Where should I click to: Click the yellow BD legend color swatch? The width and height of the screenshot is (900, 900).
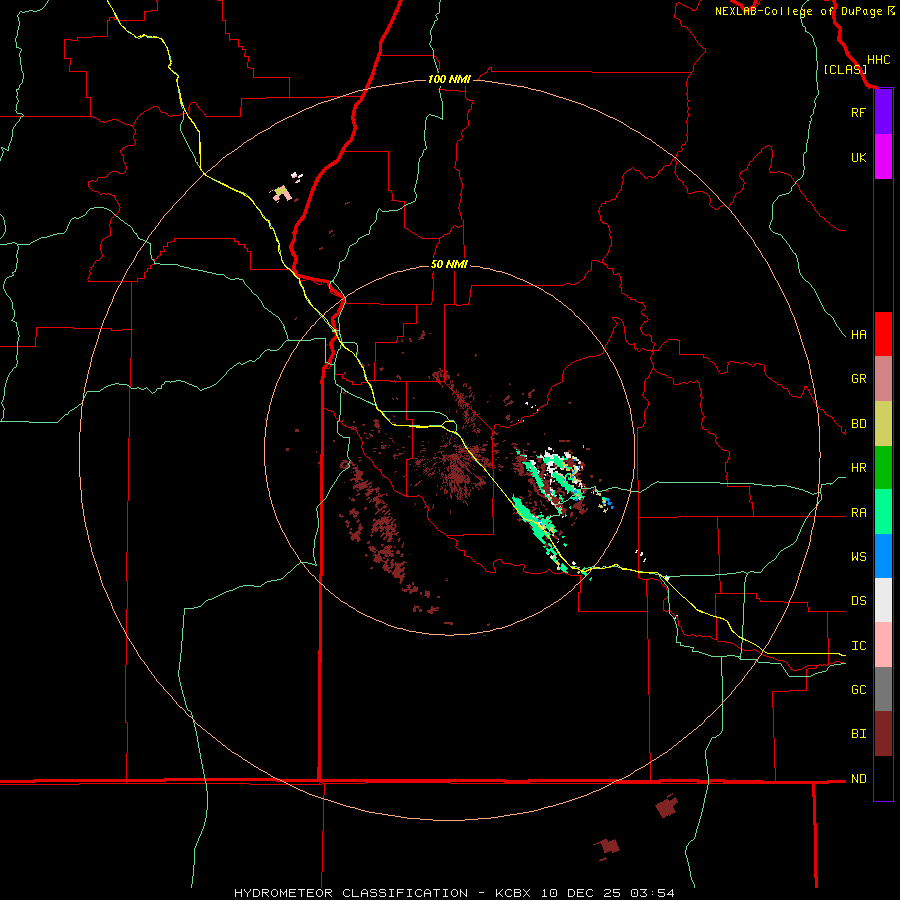pyautogui.click(x=883, y=424)
